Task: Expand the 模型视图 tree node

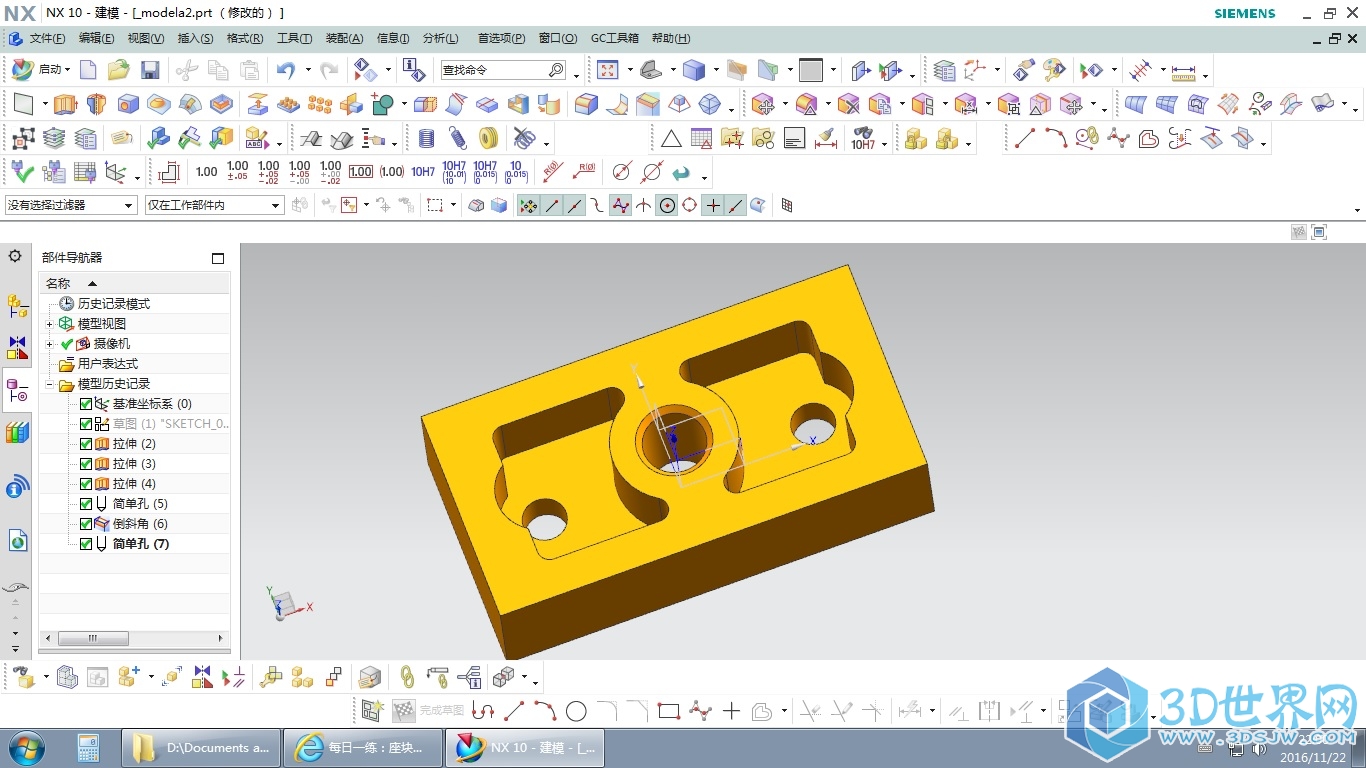Action: click(50, 324)
